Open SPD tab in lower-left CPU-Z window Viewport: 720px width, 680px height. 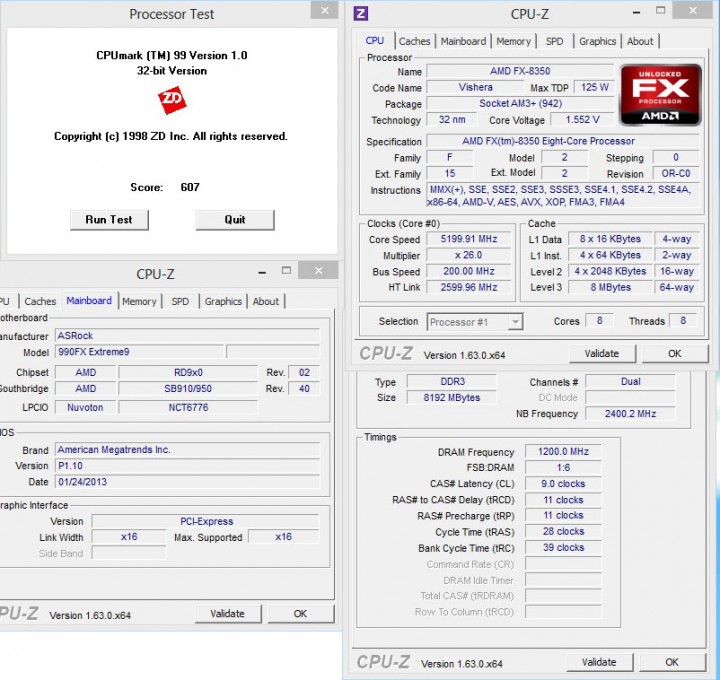coord(180,301)
